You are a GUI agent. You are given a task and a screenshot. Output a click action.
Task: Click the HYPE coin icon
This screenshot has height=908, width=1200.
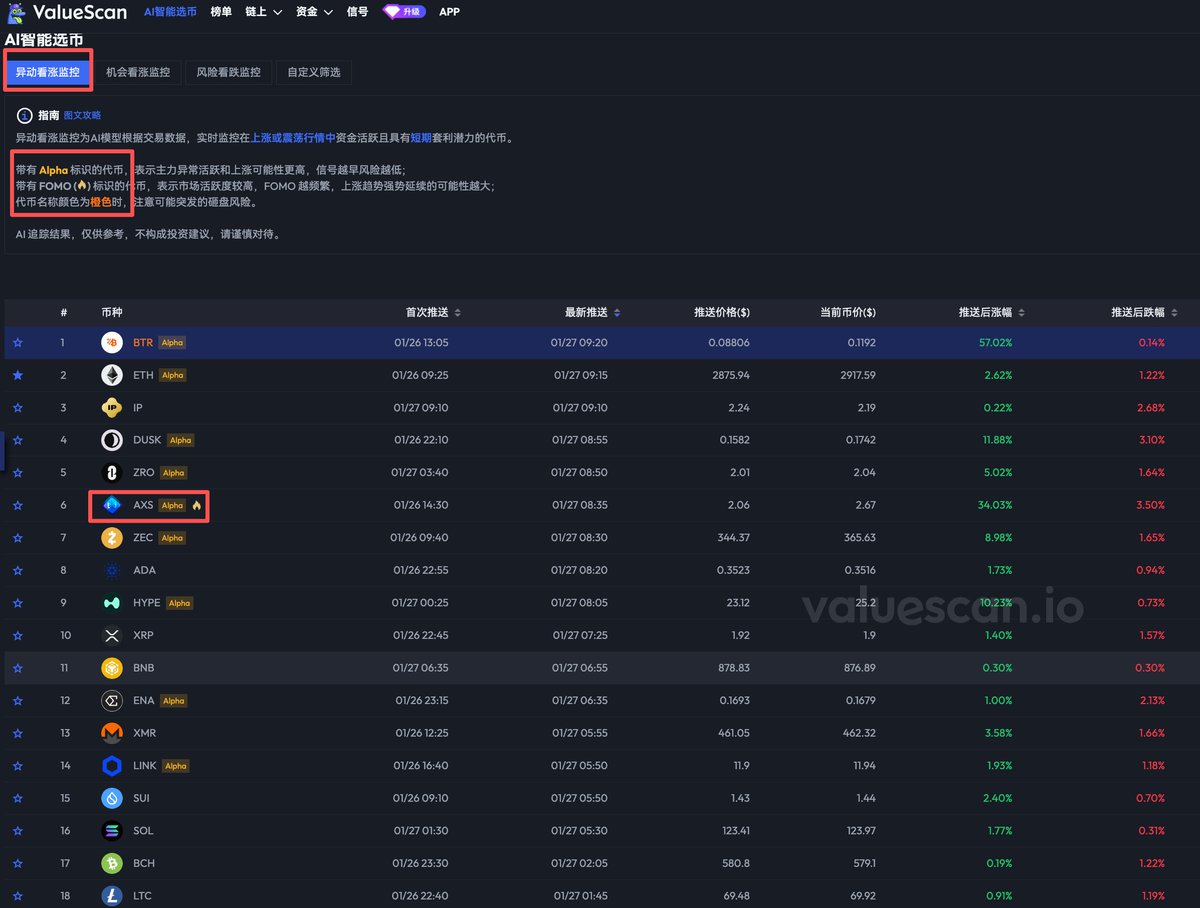click(x=112, y=603)
